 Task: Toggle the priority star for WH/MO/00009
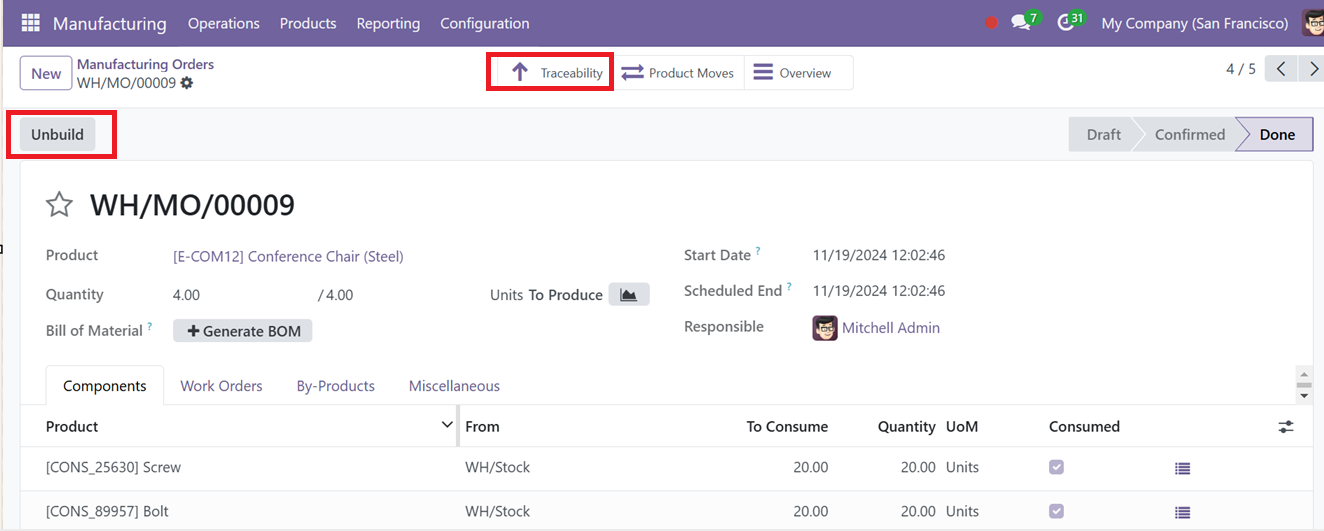(60, 205)
